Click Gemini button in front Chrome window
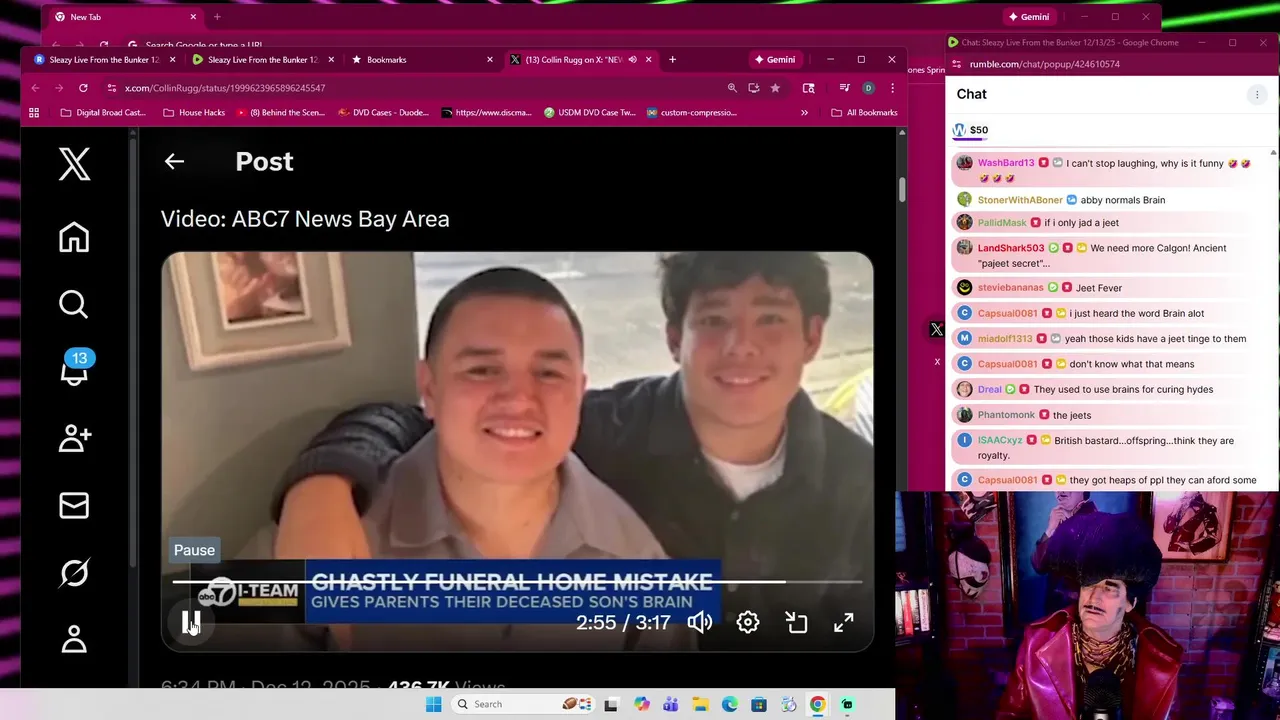This screenshot has height=720, width=1280. point(775,59)
